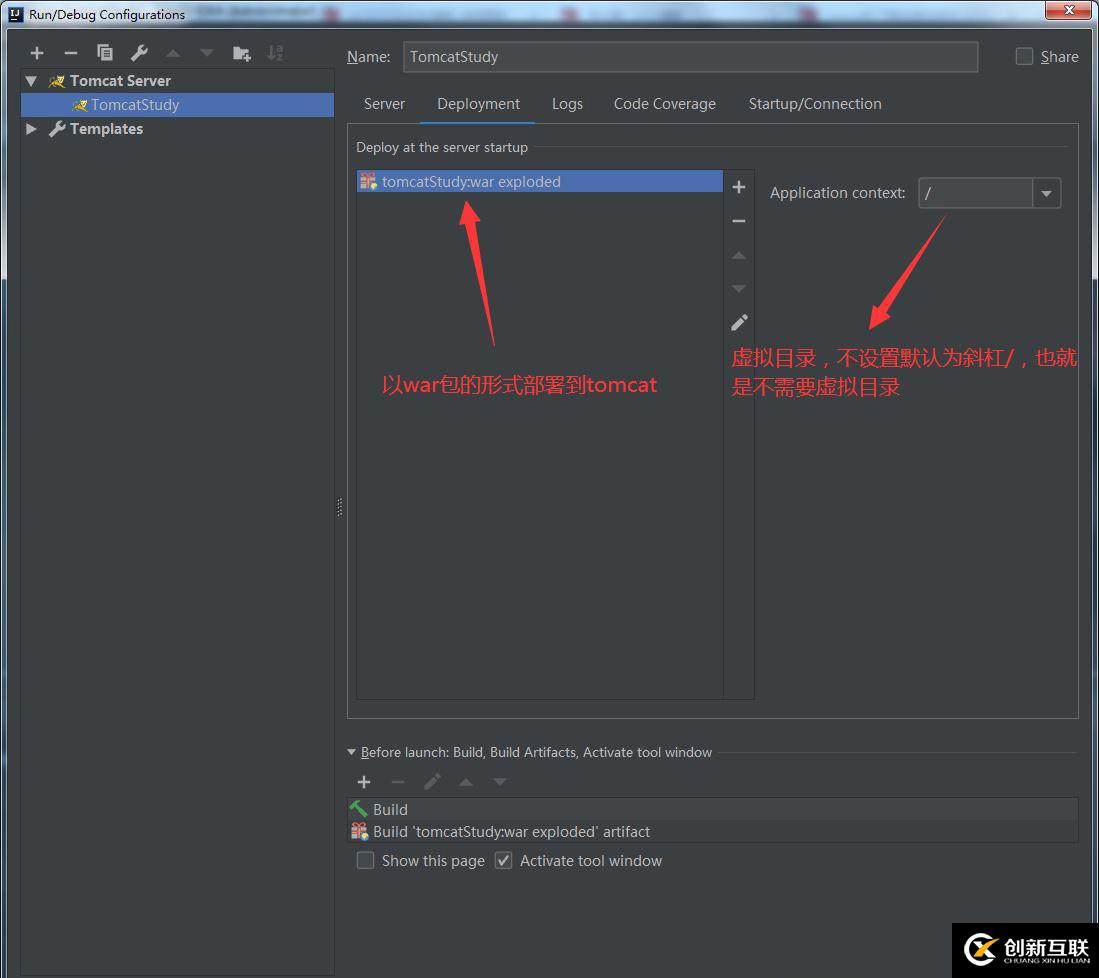Switch to the Server tab
The height and width of the screenshot is (978, 1099).
(x=384, y=104)
